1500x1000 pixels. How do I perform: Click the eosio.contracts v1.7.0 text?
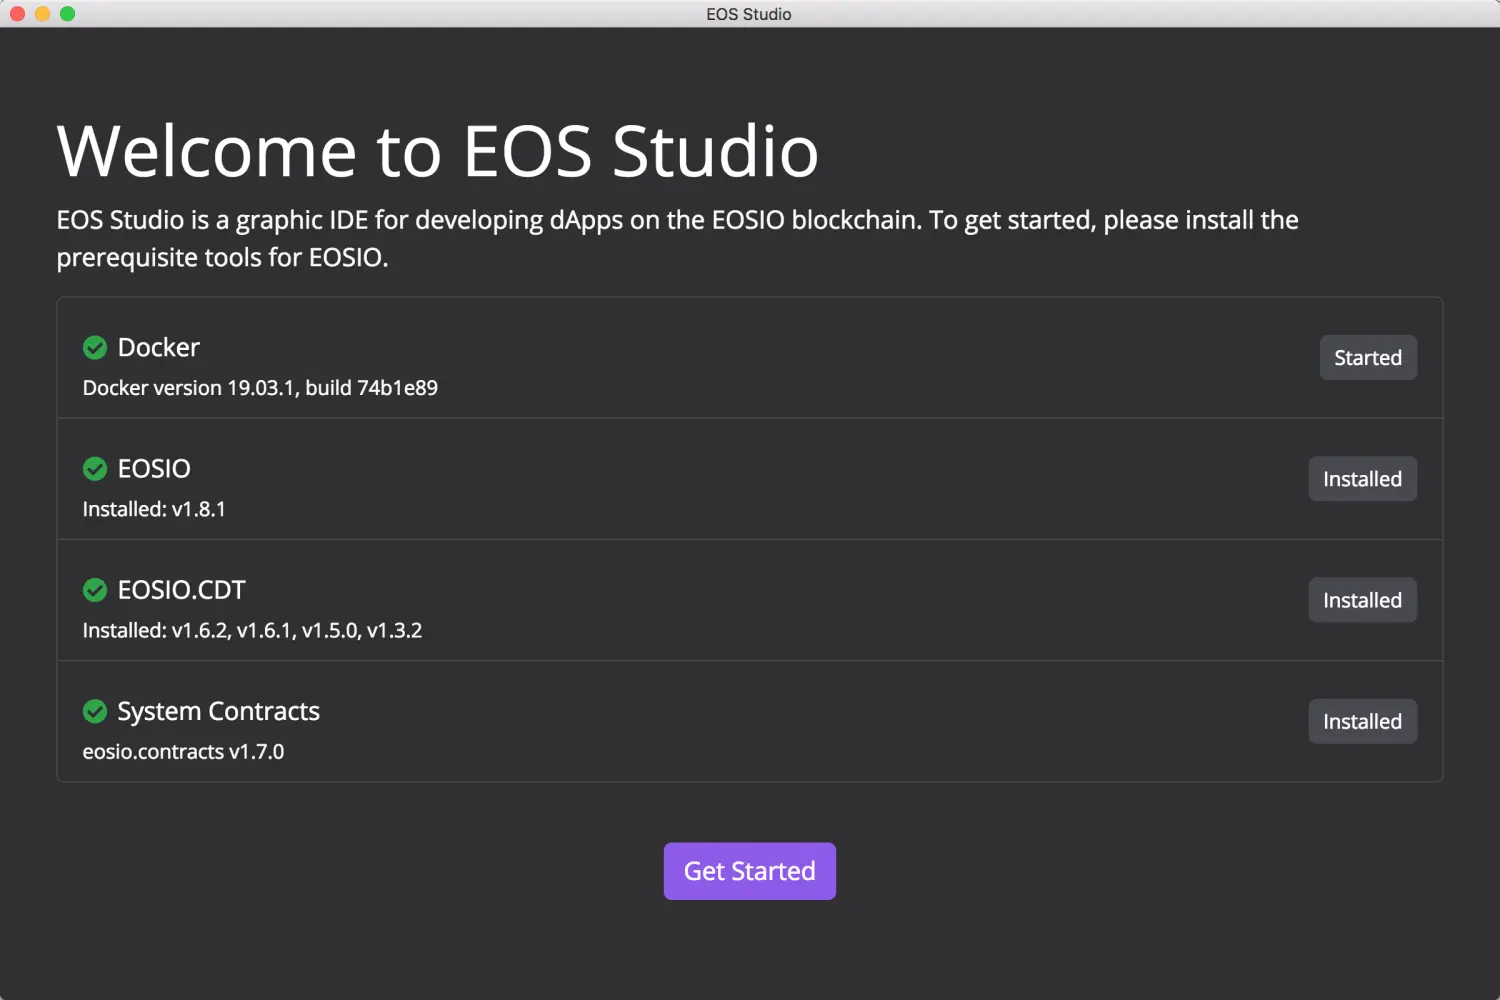pyautogui.click(x=183, y=752)
